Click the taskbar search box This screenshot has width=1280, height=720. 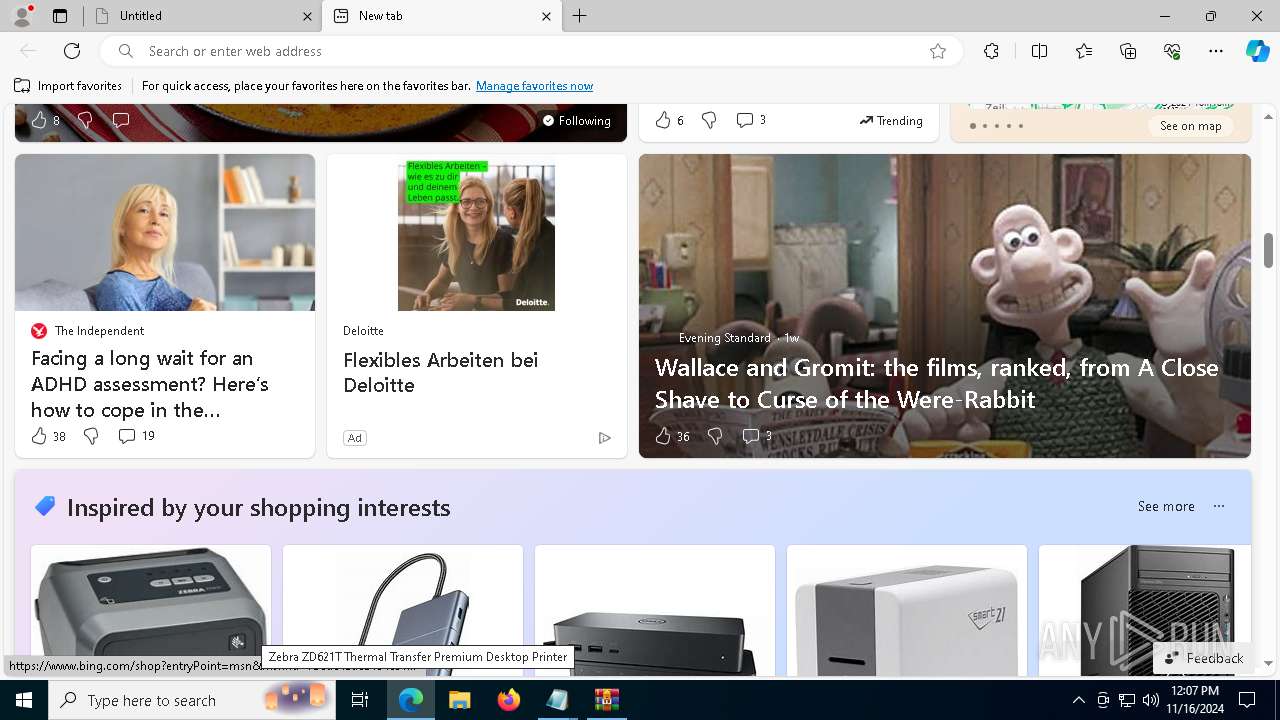coord(191,700)
